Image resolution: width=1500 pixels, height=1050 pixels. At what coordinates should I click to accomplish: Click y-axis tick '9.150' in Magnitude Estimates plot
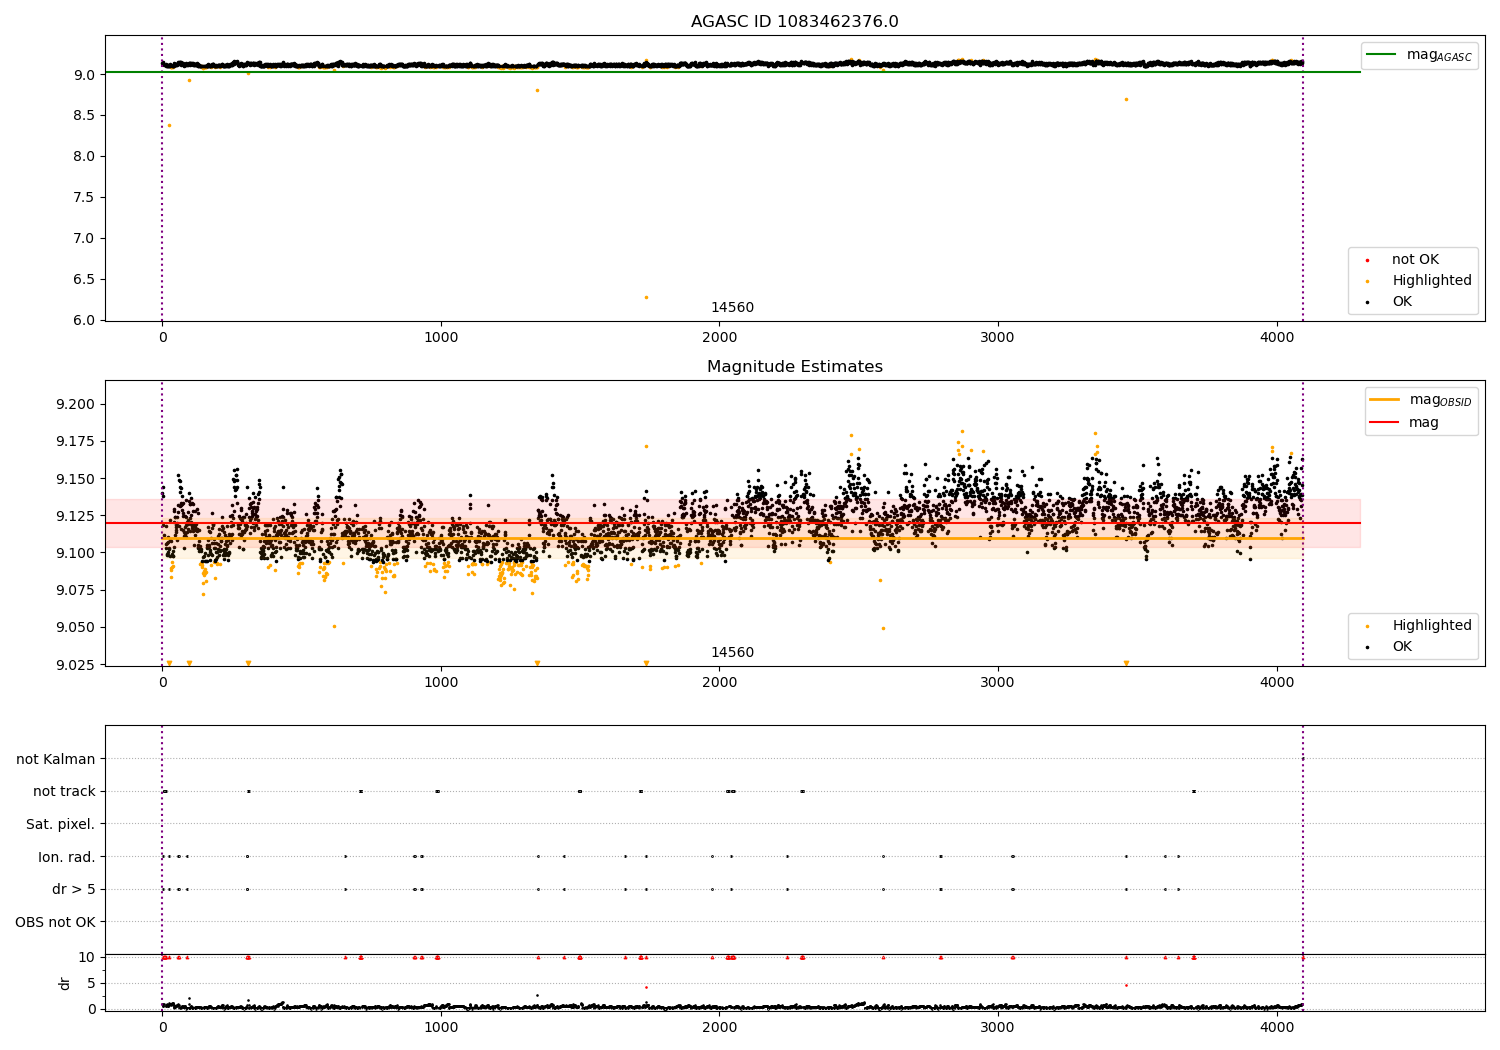pos(75,479)
